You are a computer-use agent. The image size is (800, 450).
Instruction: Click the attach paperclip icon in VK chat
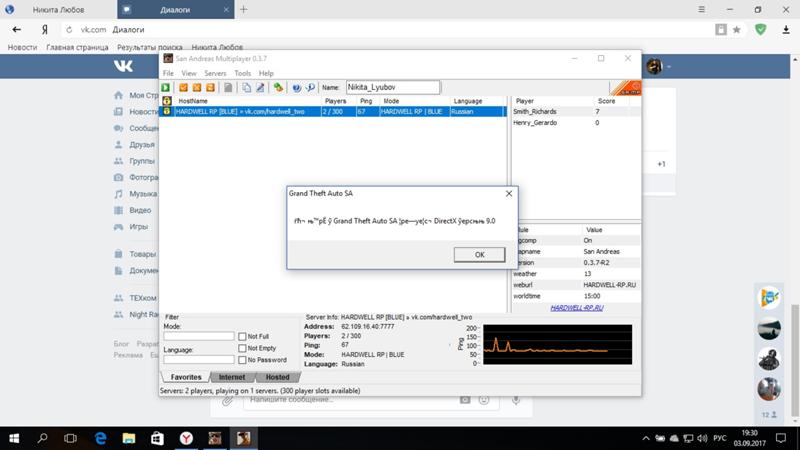[228, 400]
